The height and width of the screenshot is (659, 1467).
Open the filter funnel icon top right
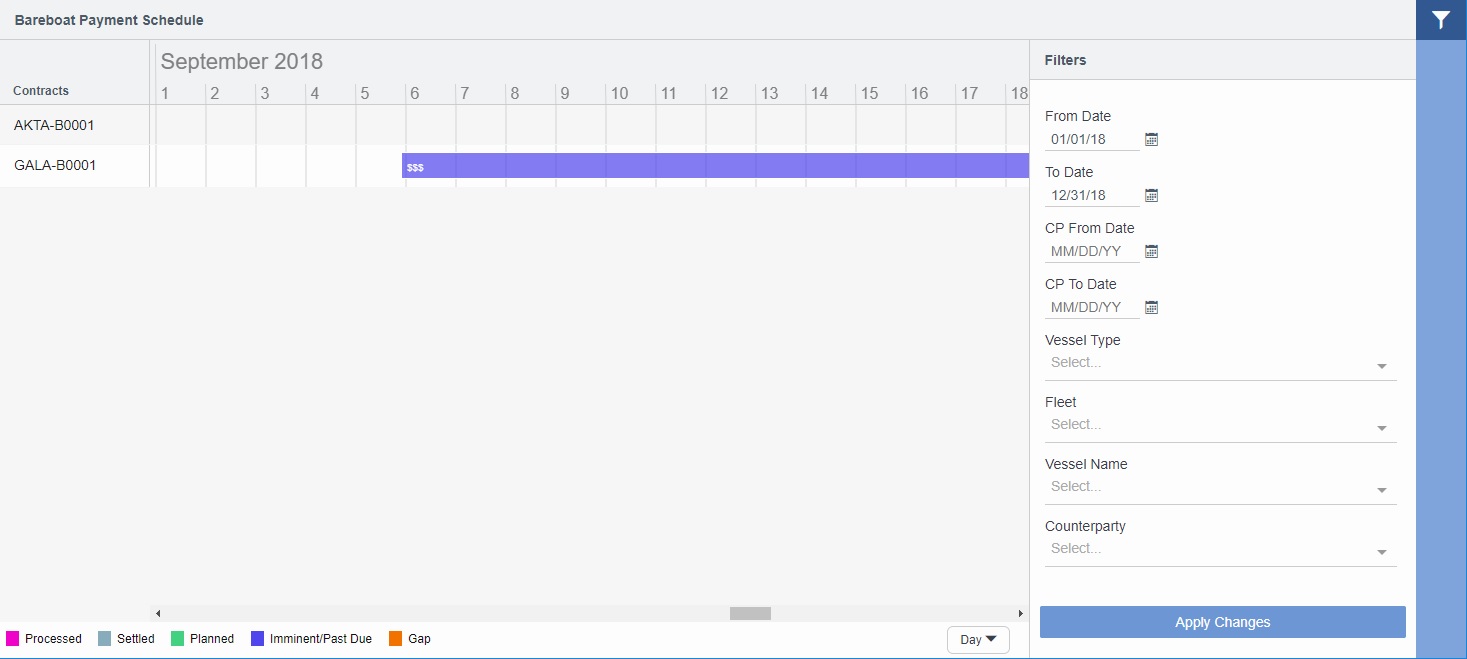pos(1440,19)
